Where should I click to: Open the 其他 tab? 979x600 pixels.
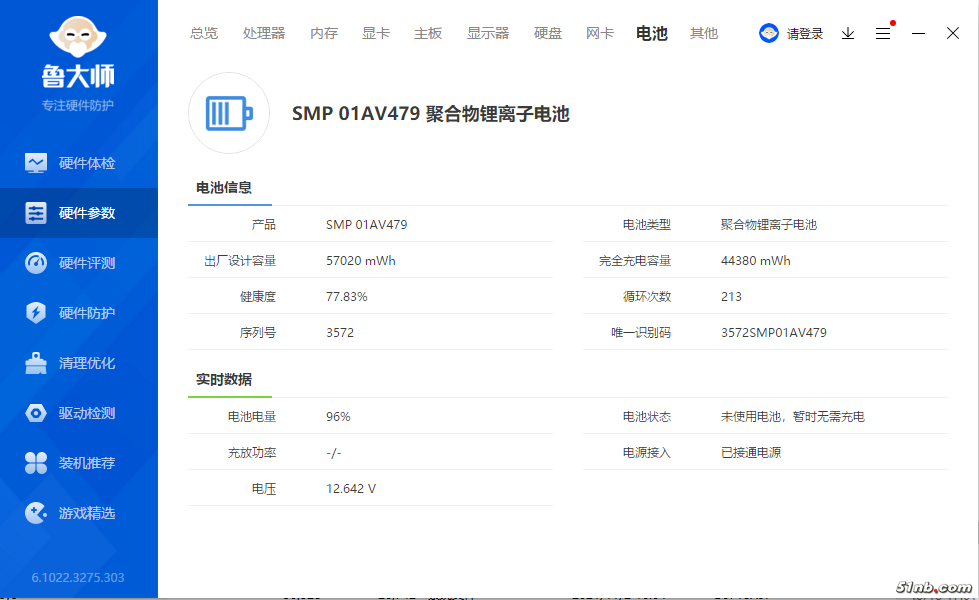(x=704, y=33)
